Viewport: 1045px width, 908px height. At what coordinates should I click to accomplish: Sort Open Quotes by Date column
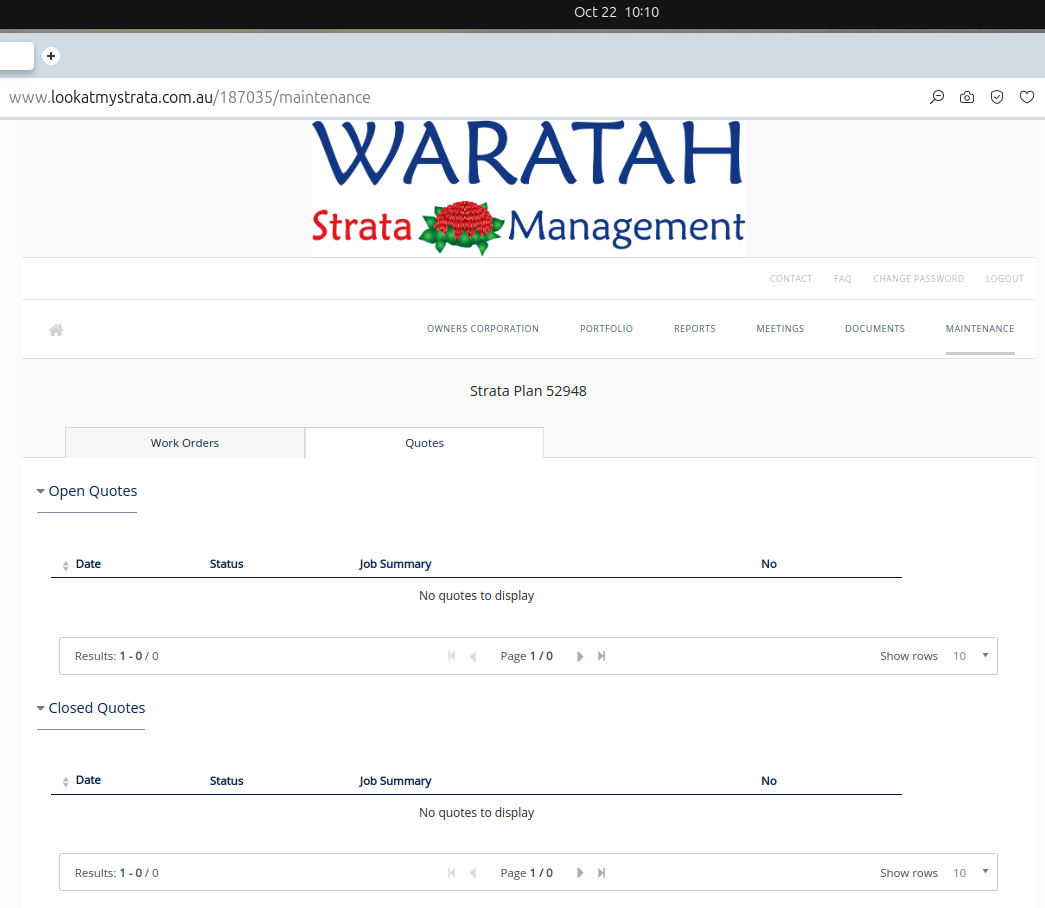click(87, 564)
